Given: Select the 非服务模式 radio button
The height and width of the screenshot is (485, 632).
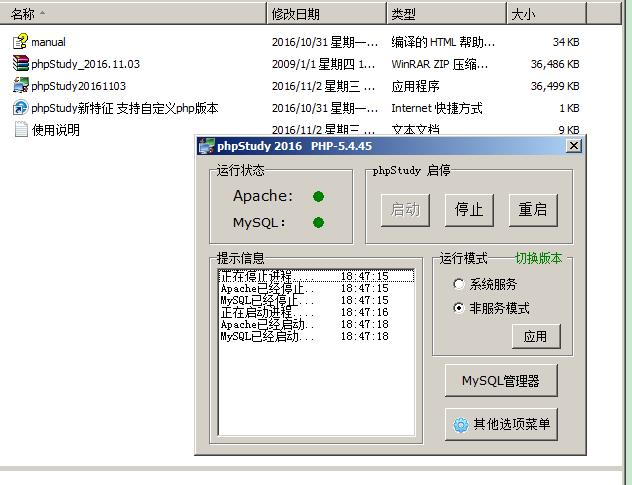Looking at the screenshot, I should (x=458, y=308).
